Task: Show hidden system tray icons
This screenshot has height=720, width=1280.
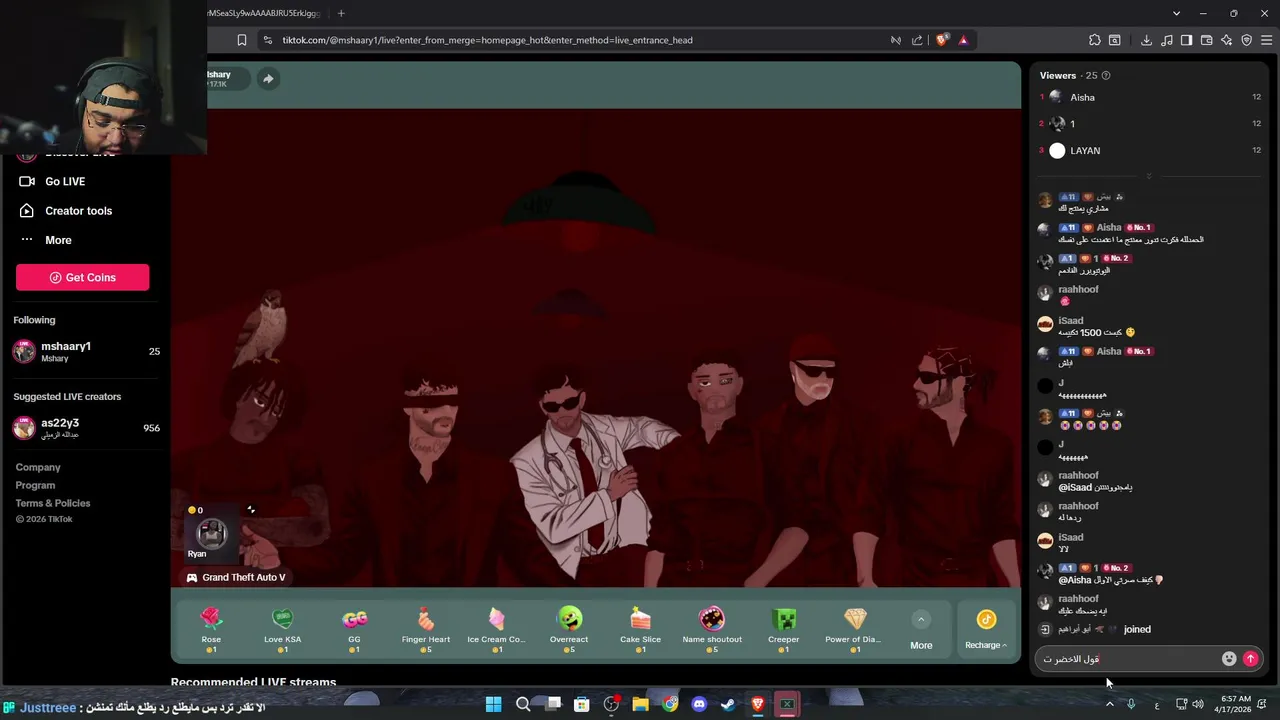Action: click(x=1109, y=704)
